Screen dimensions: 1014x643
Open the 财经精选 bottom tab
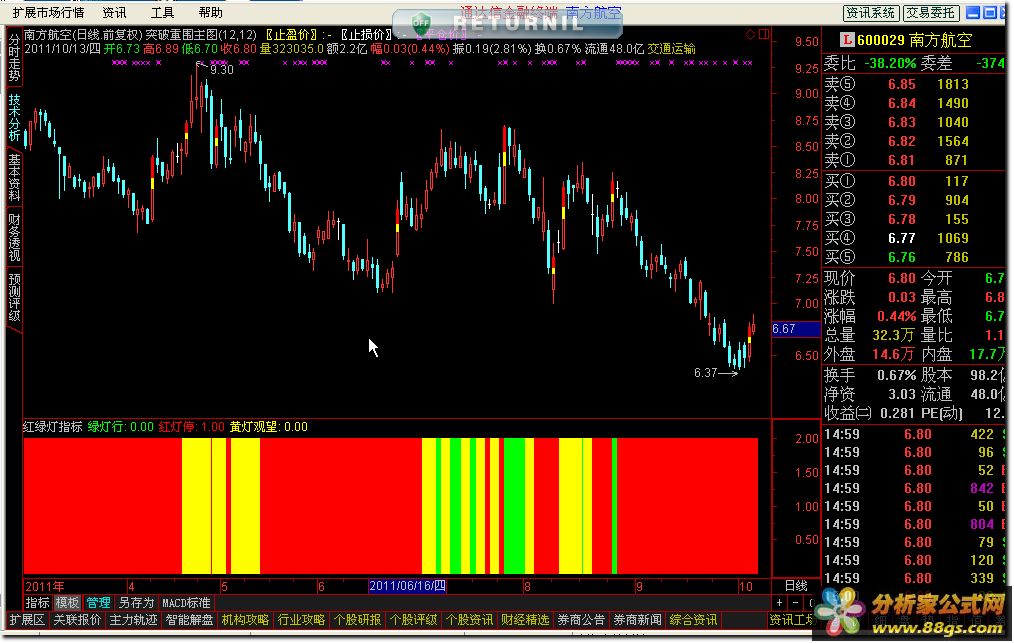[525, 620]
